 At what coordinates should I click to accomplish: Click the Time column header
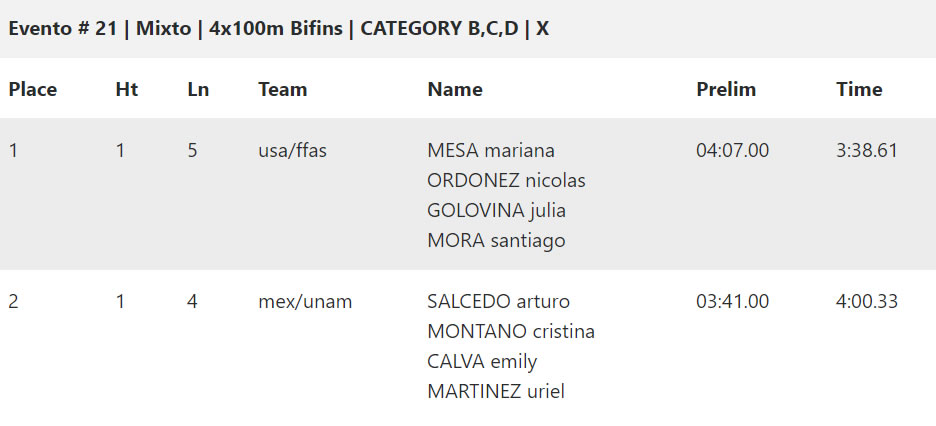[859, 89]
